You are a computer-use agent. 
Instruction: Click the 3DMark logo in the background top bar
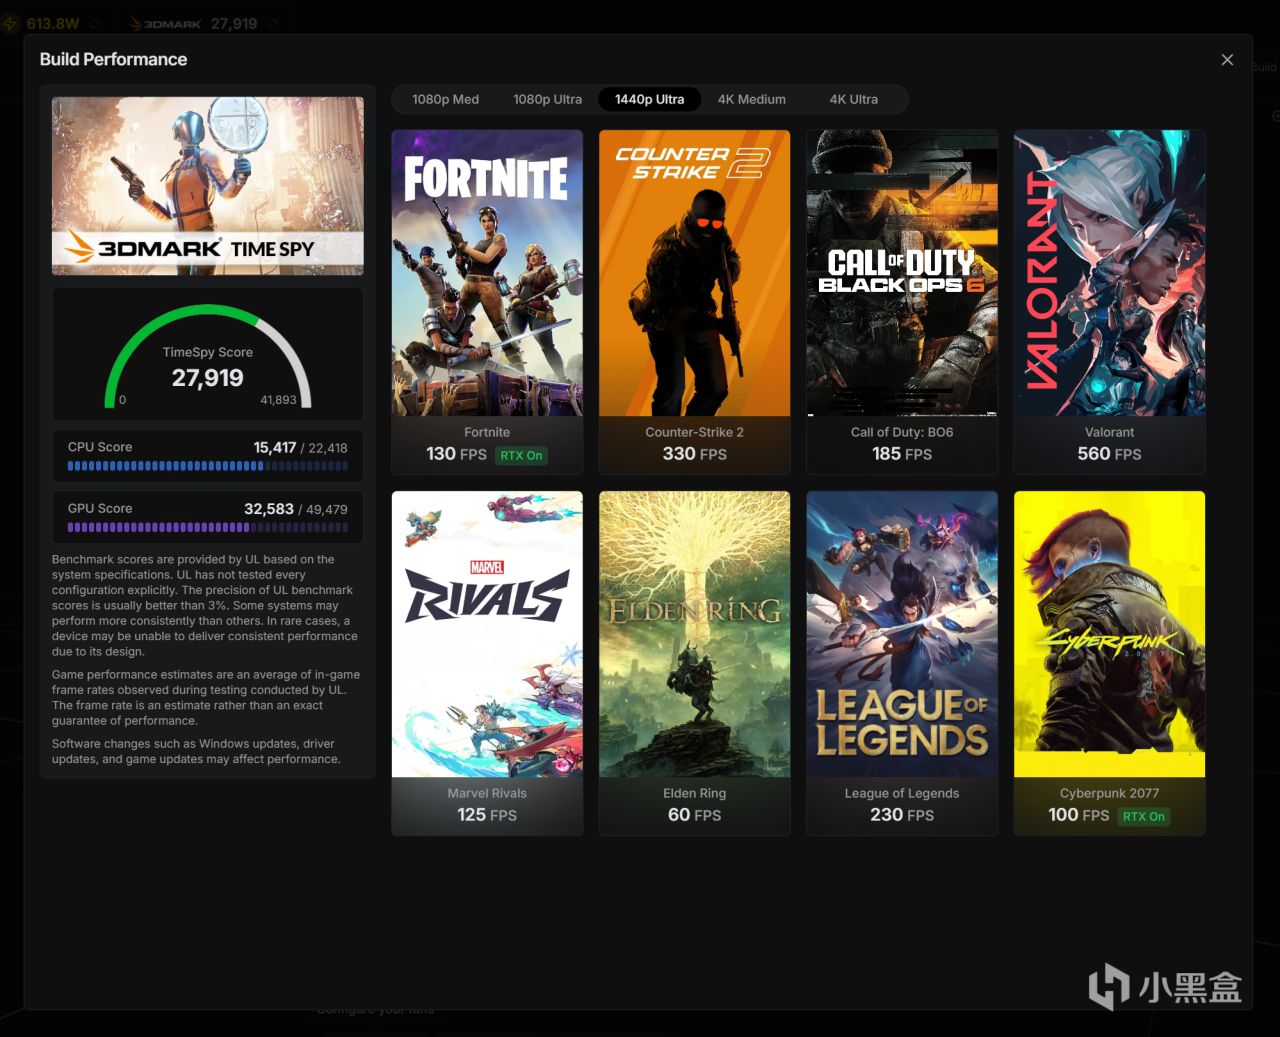click(x=166, y=23)
